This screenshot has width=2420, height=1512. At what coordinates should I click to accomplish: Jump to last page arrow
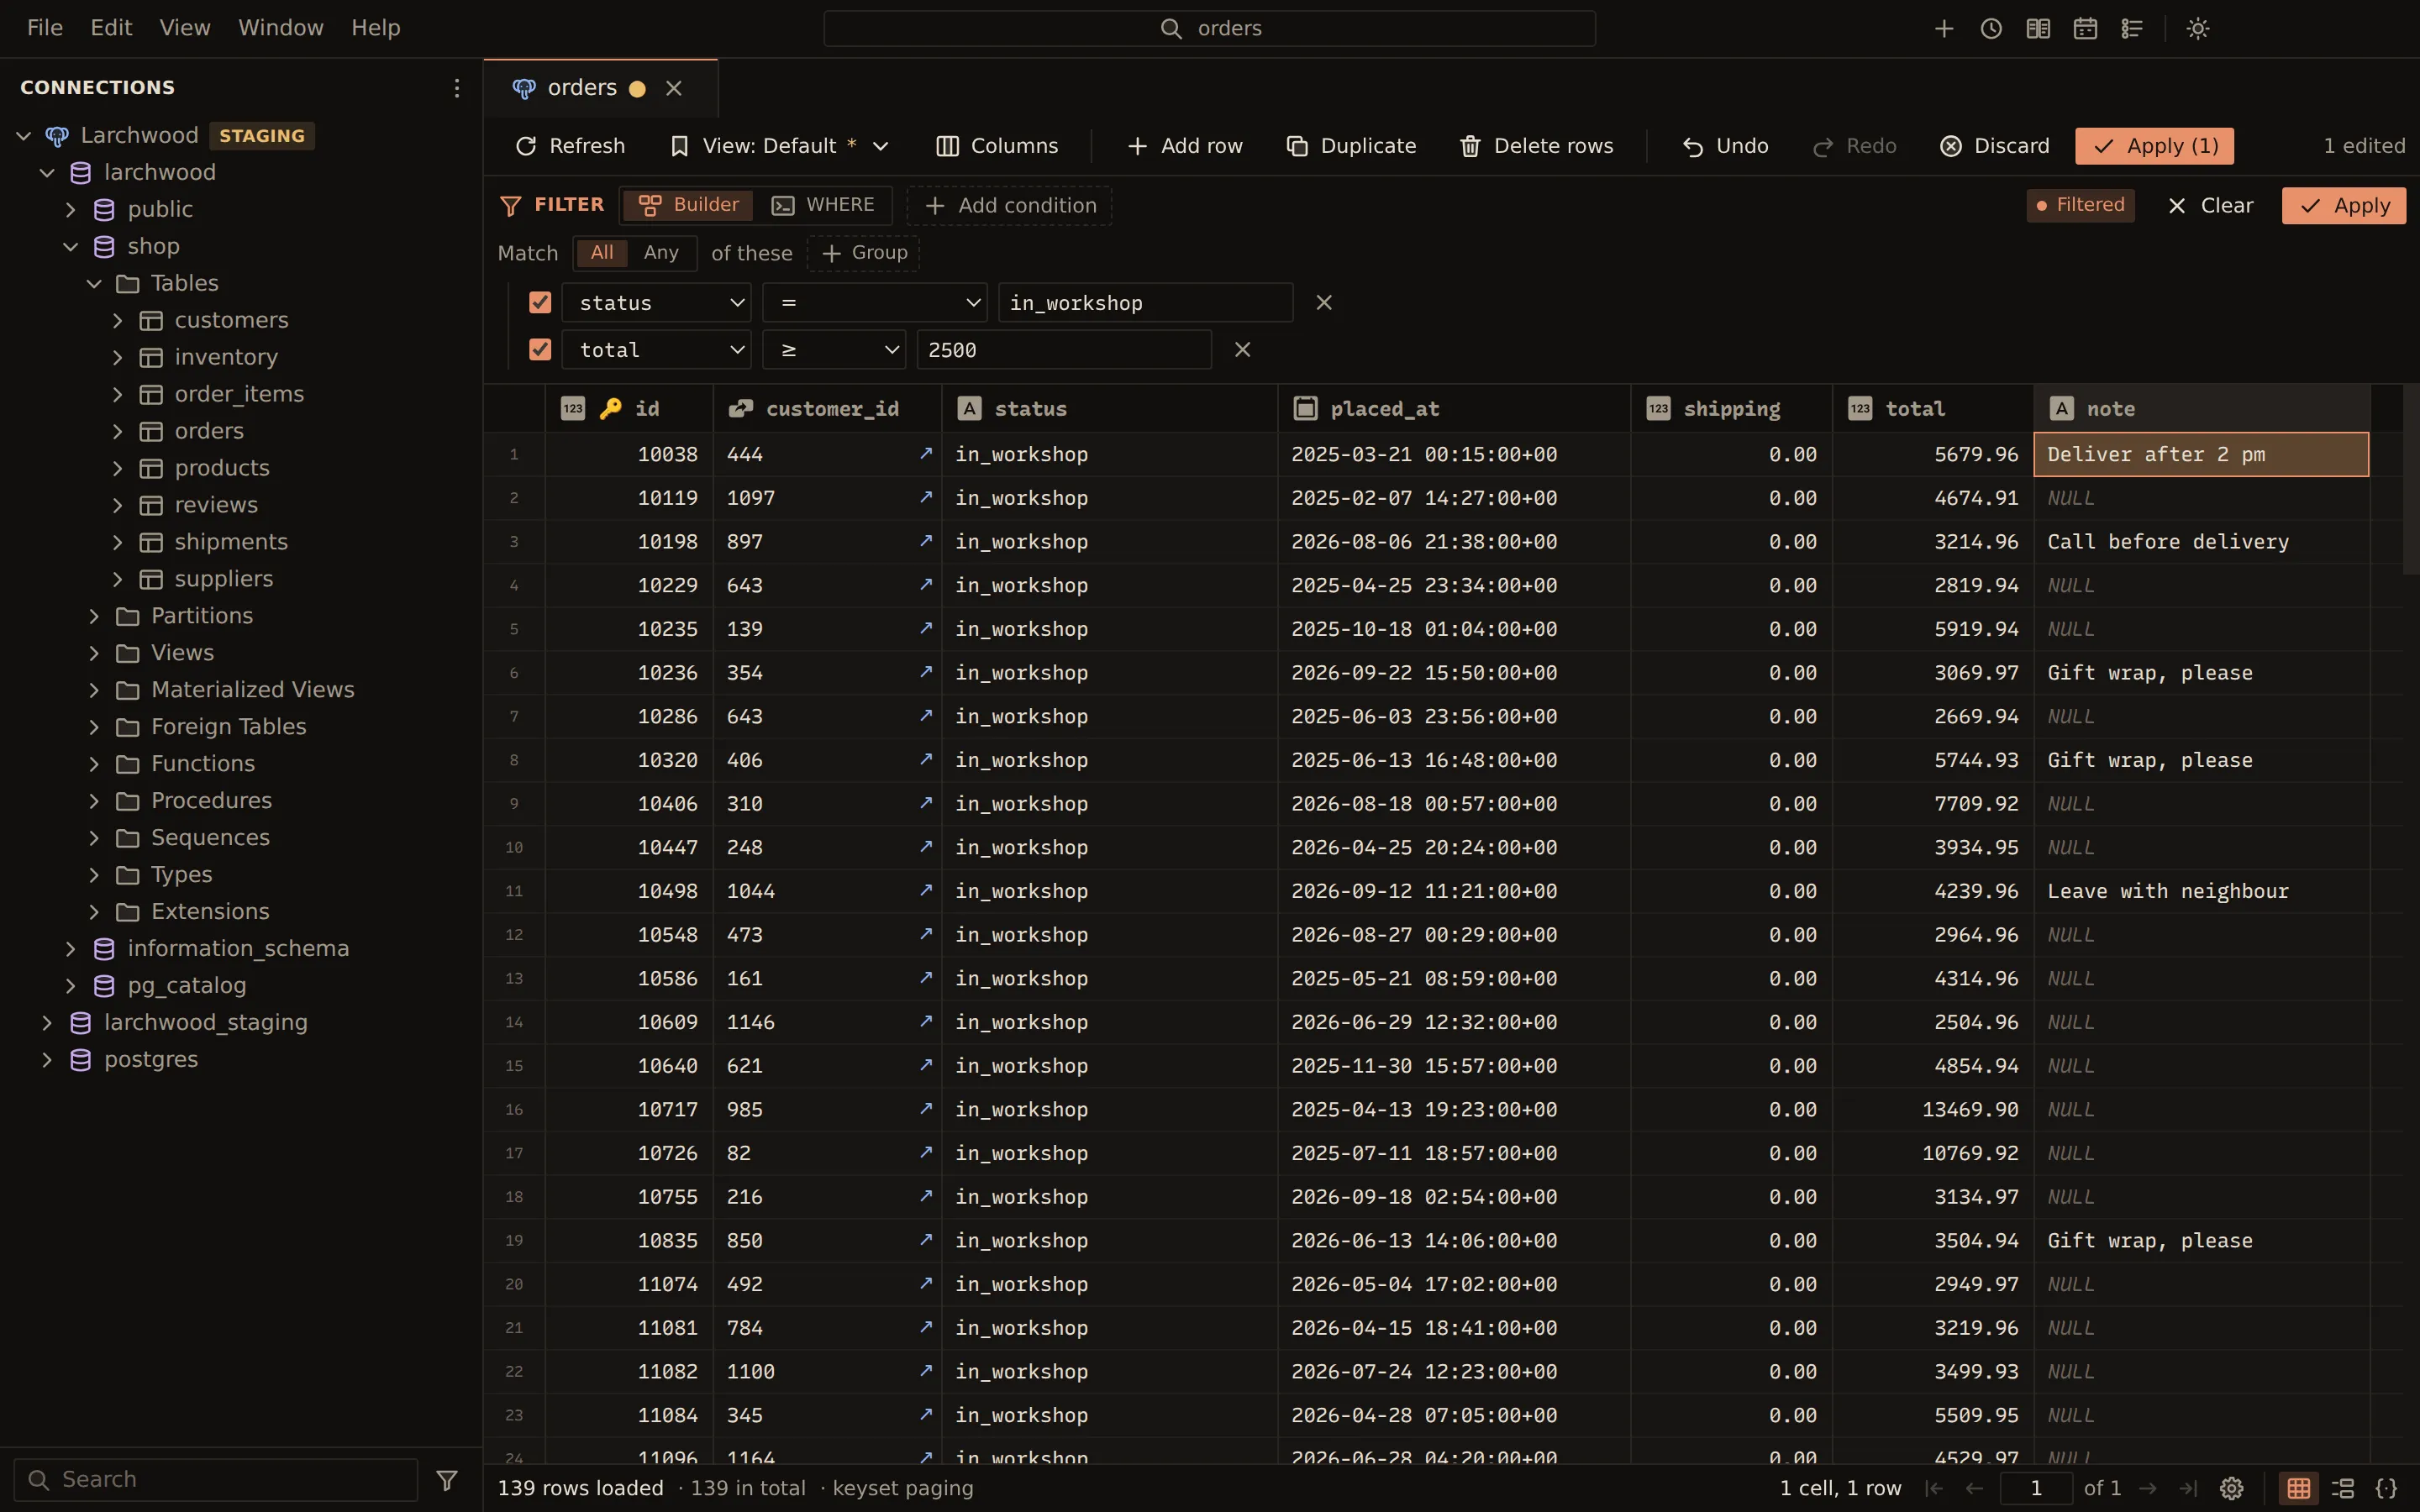(2188, 1488)
